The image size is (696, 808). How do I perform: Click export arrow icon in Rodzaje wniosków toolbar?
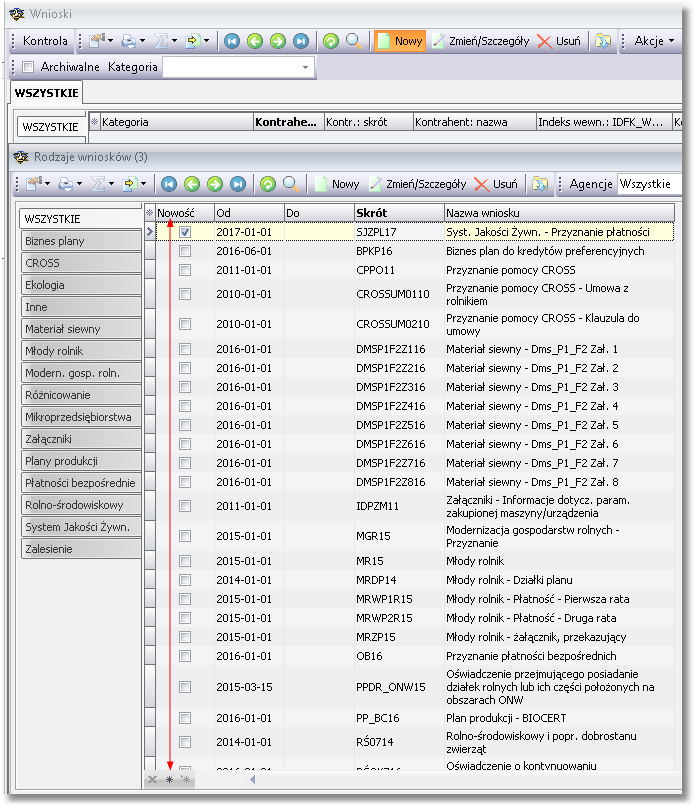[x=130, y=184]
